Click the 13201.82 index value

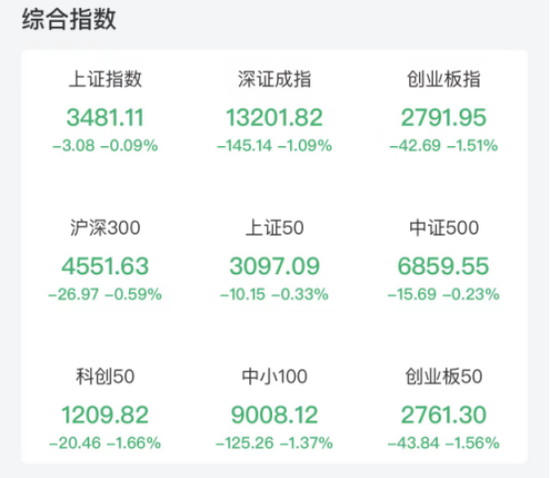(274, 117)
